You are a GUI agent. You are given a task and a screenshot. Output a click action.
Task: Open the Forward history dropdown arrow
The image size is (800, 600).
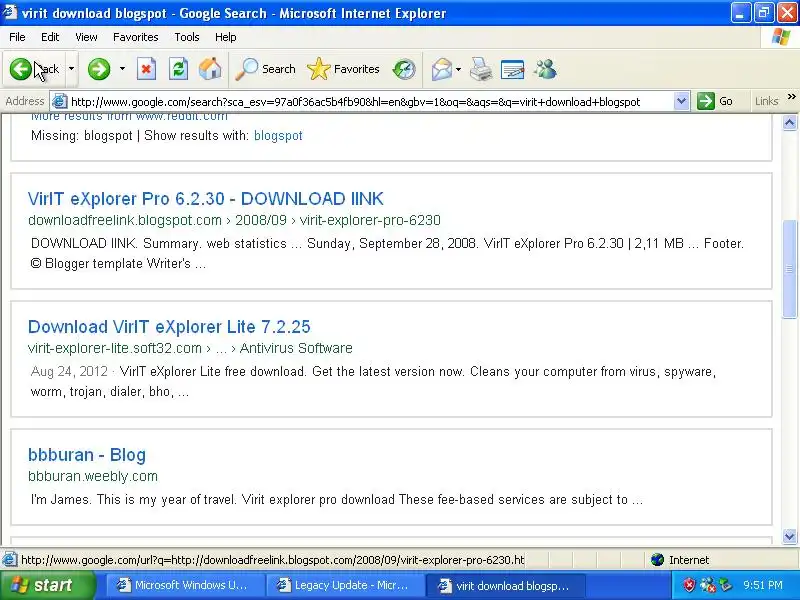122,69
